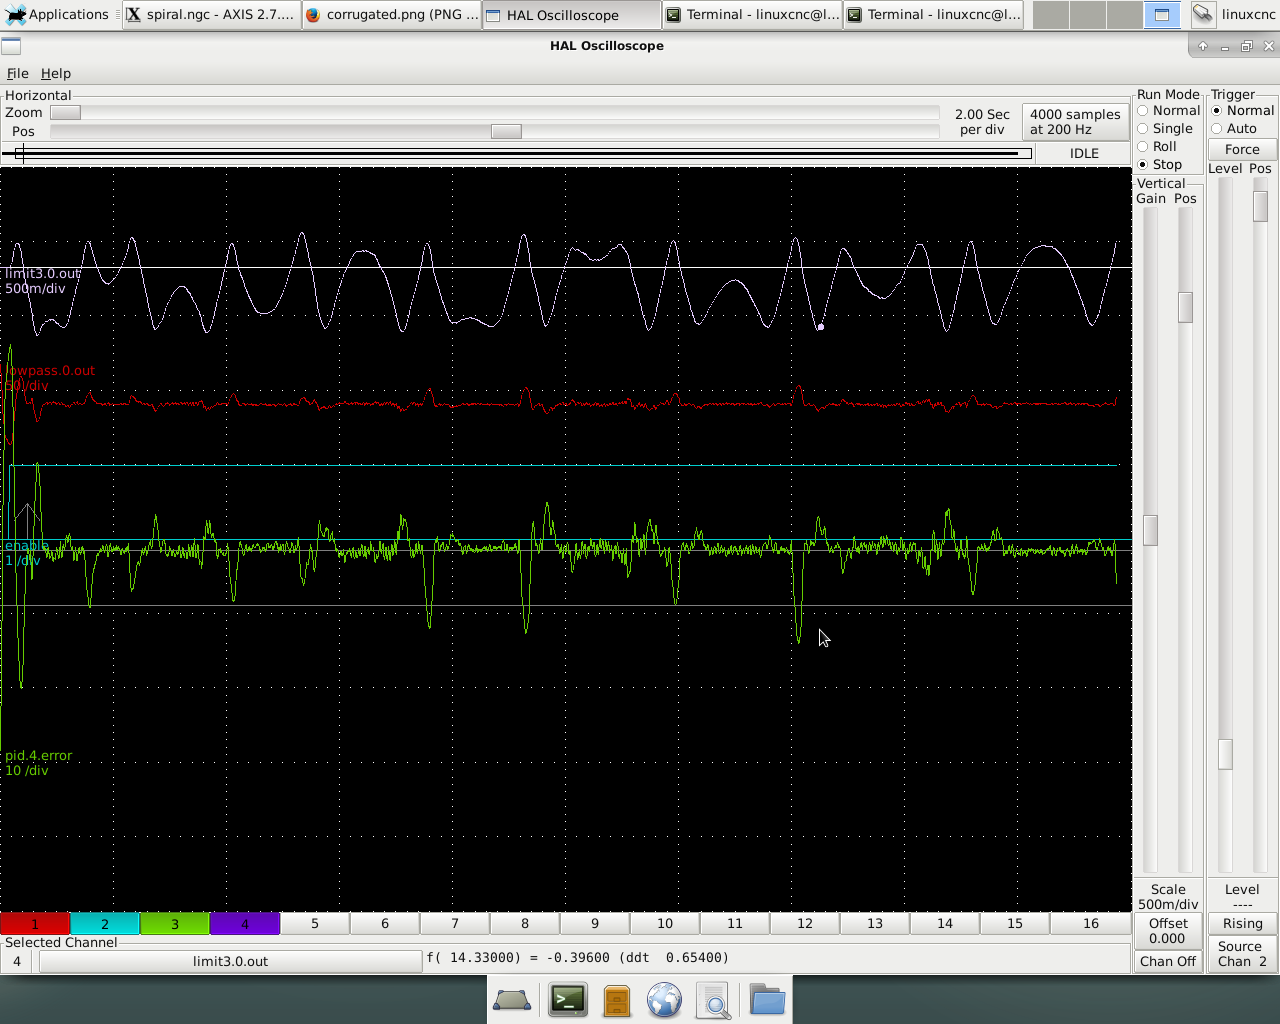1280x1024 pixels.
Task: Open the home directory drawer icon
Action: 617,1000
